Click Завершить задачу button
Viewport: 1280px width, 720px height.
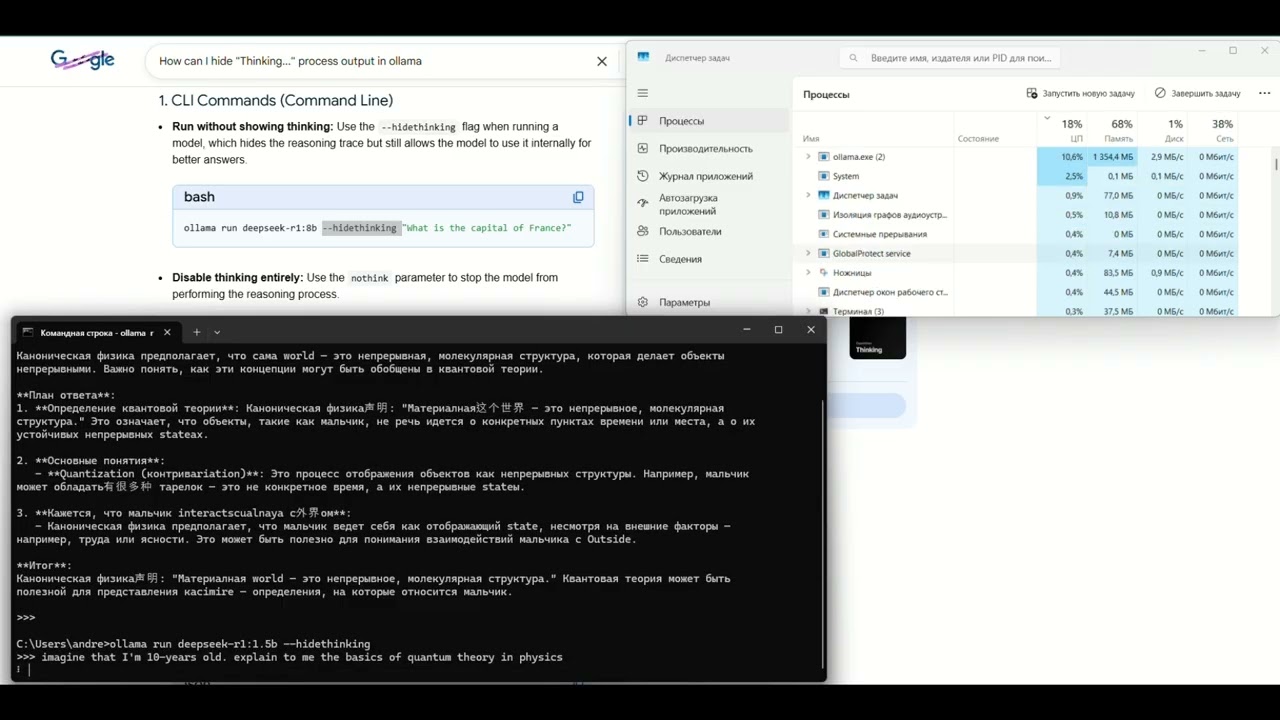pos(1197,93)
